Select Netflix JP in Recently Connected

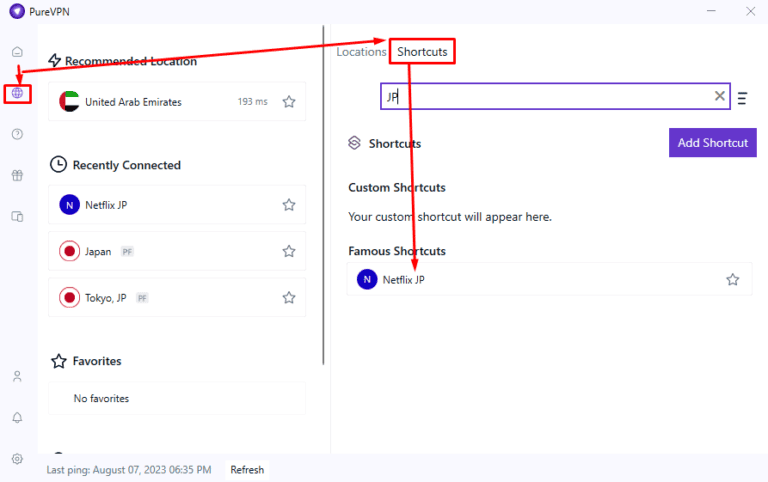point(177,205)
